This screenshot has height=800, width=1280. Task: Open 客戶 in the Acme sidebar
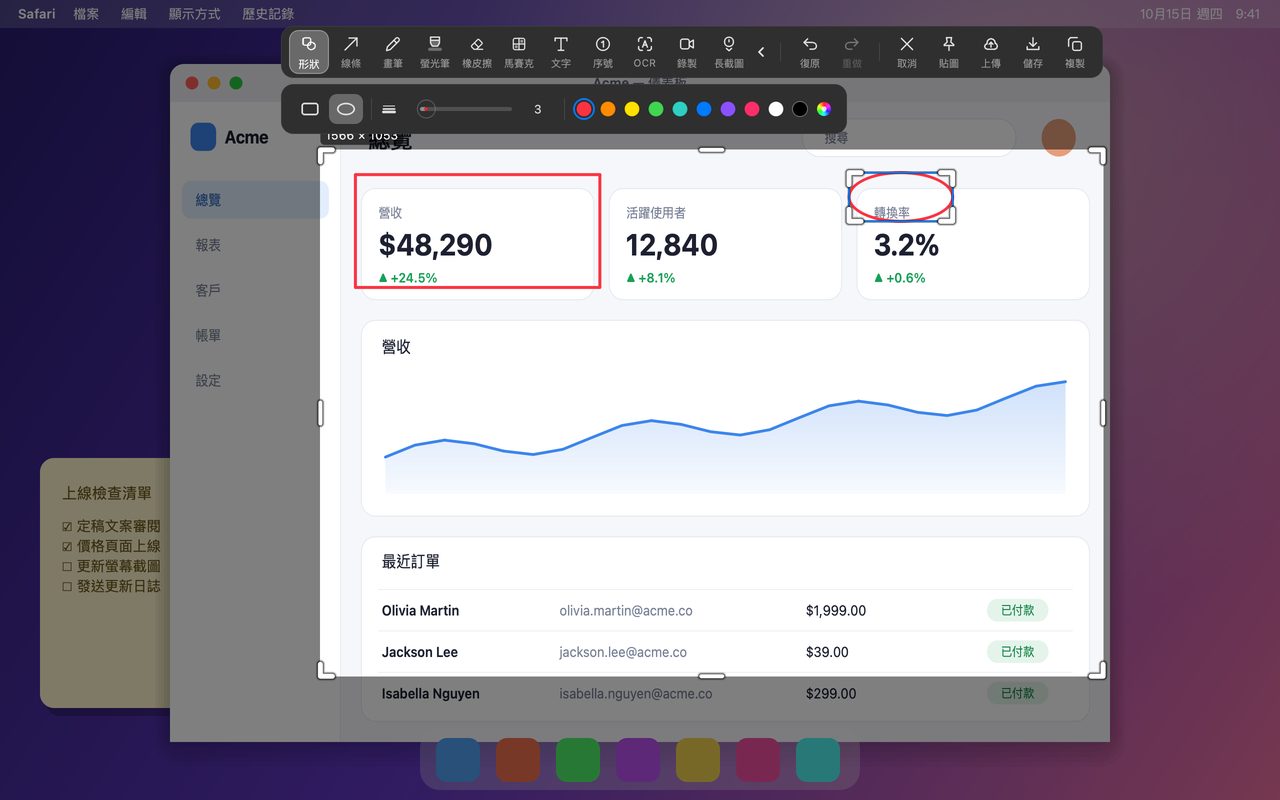255,290
